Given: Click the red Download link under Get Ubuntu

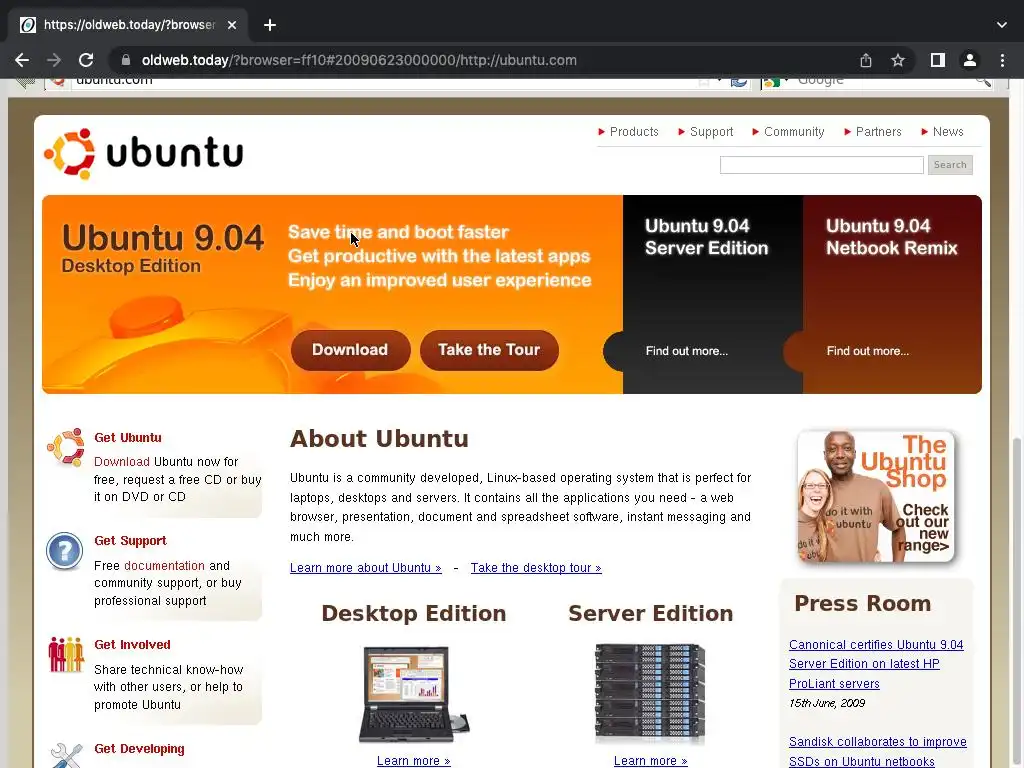Looking at the screenshot, I should pyautogui.click(x=121, y=462).
